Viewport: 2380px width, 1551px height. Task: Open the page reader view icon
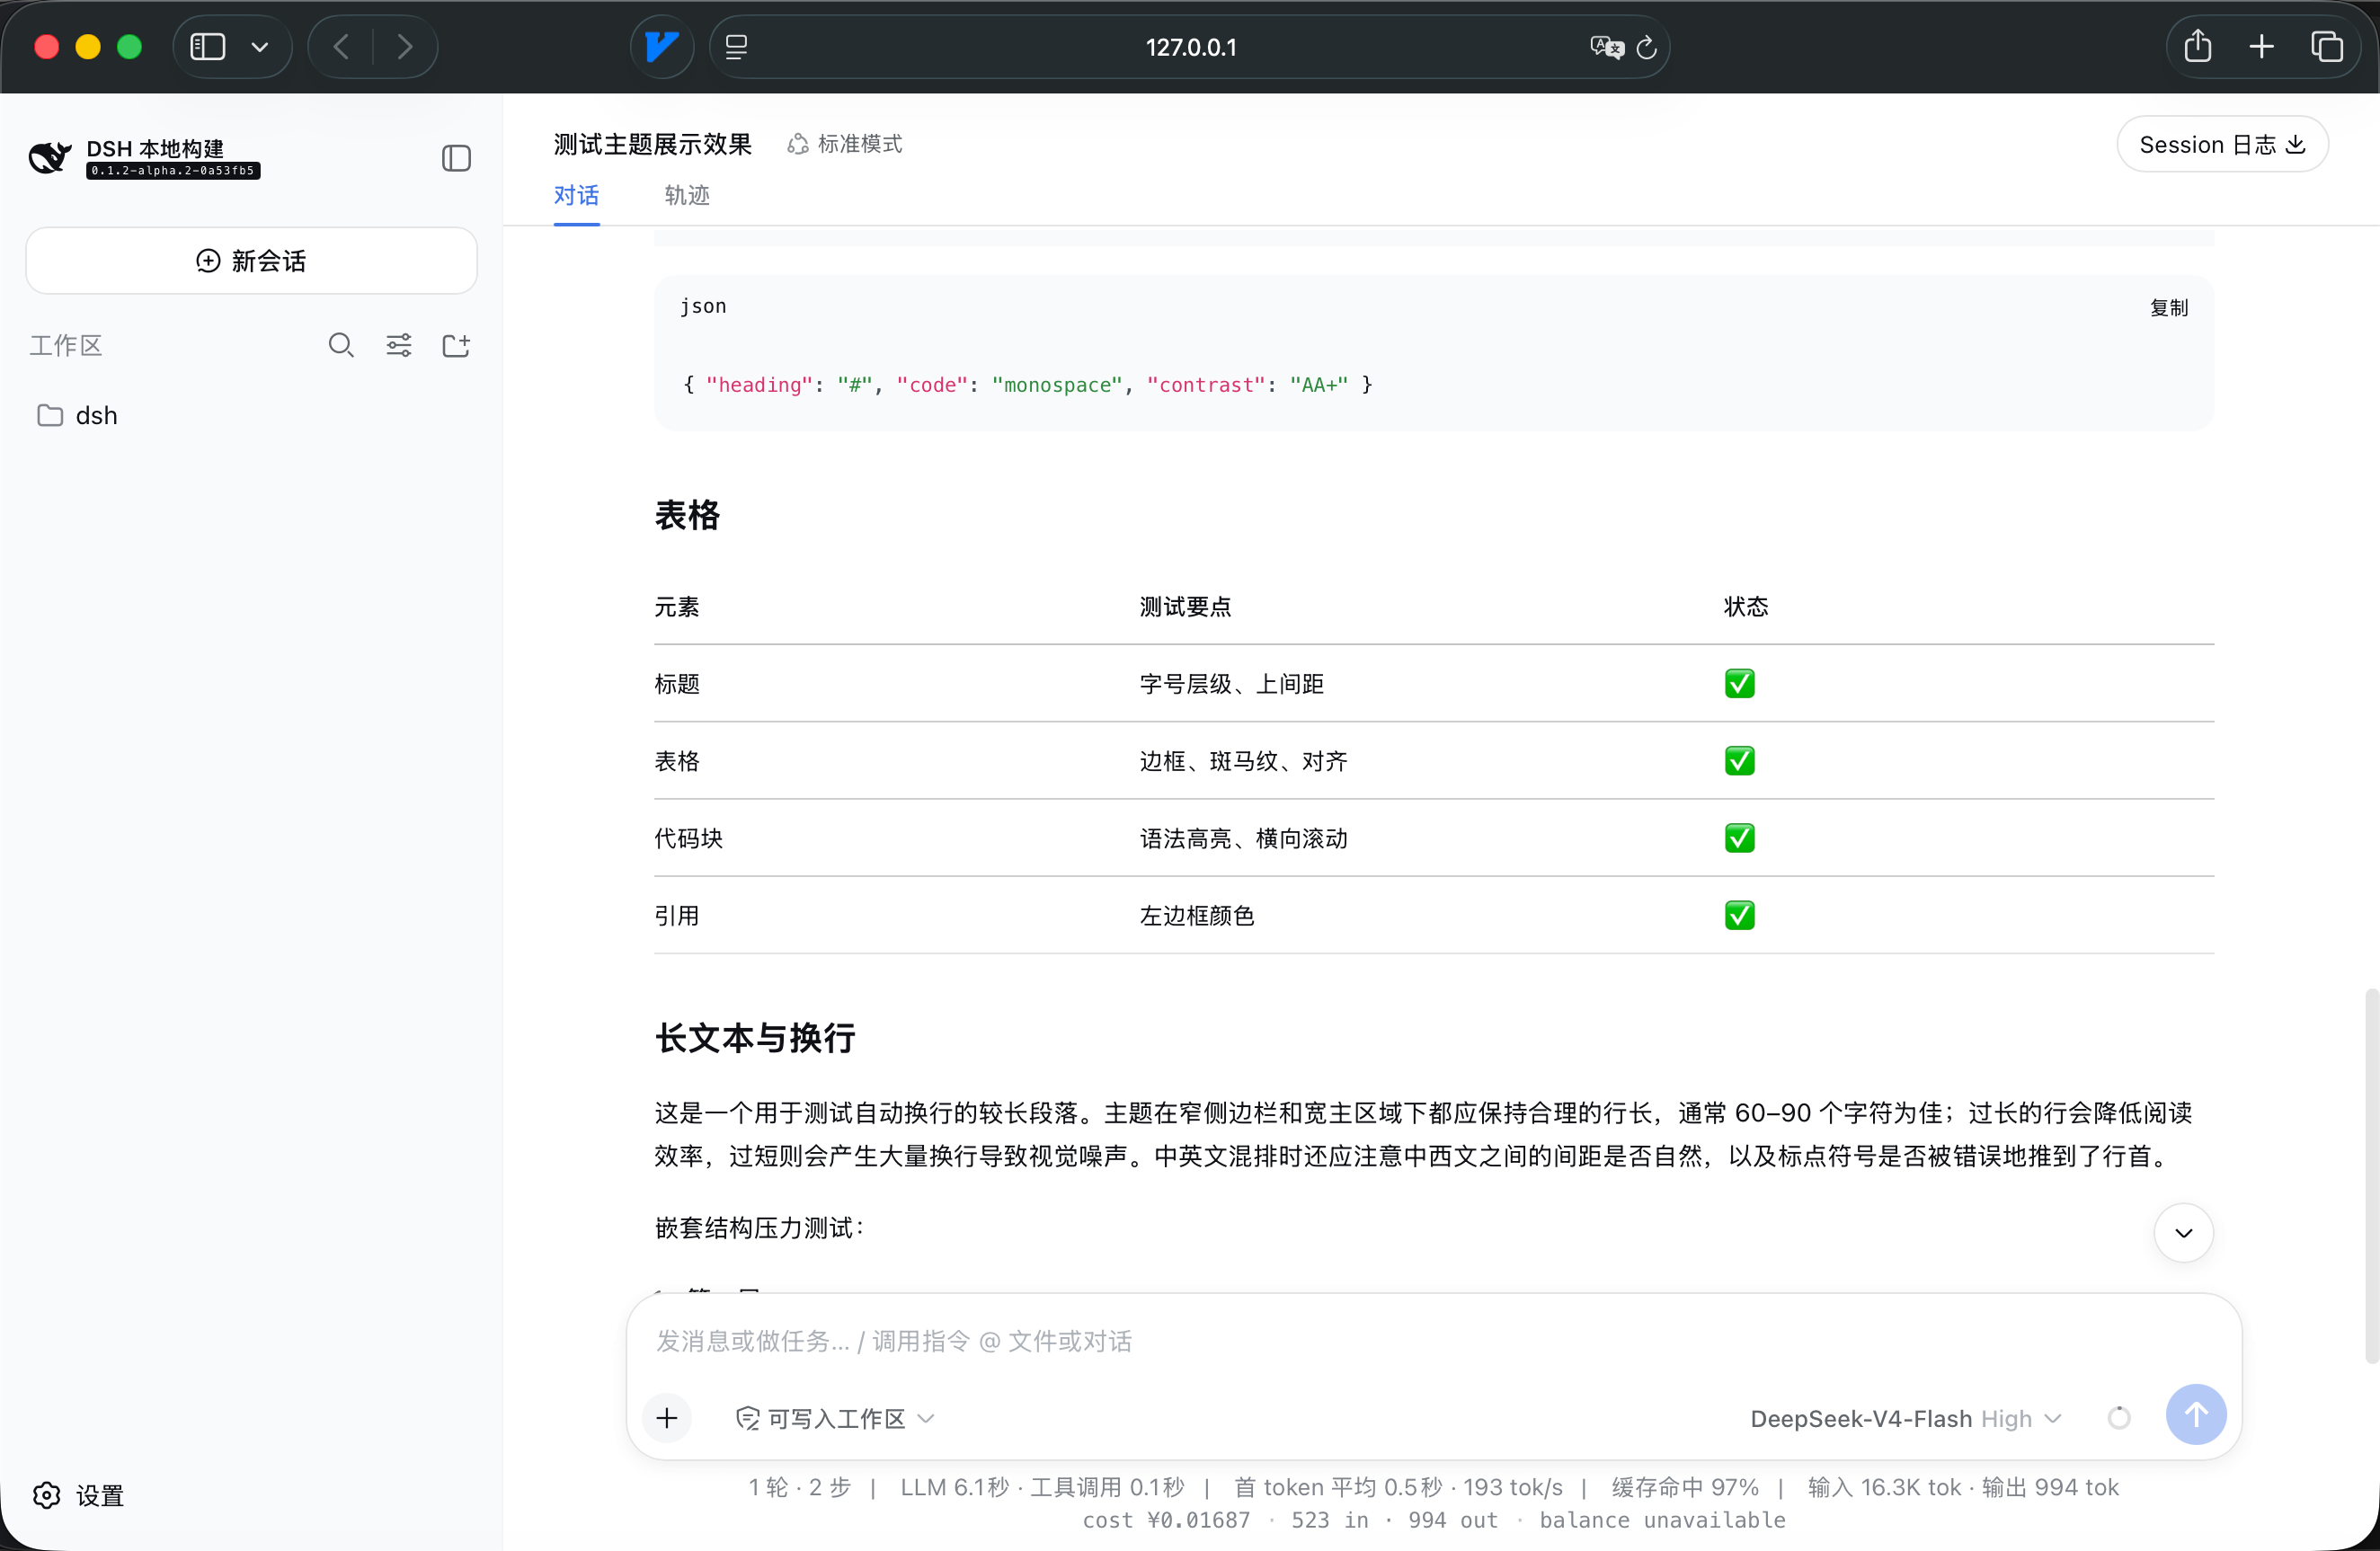point(736,47)
